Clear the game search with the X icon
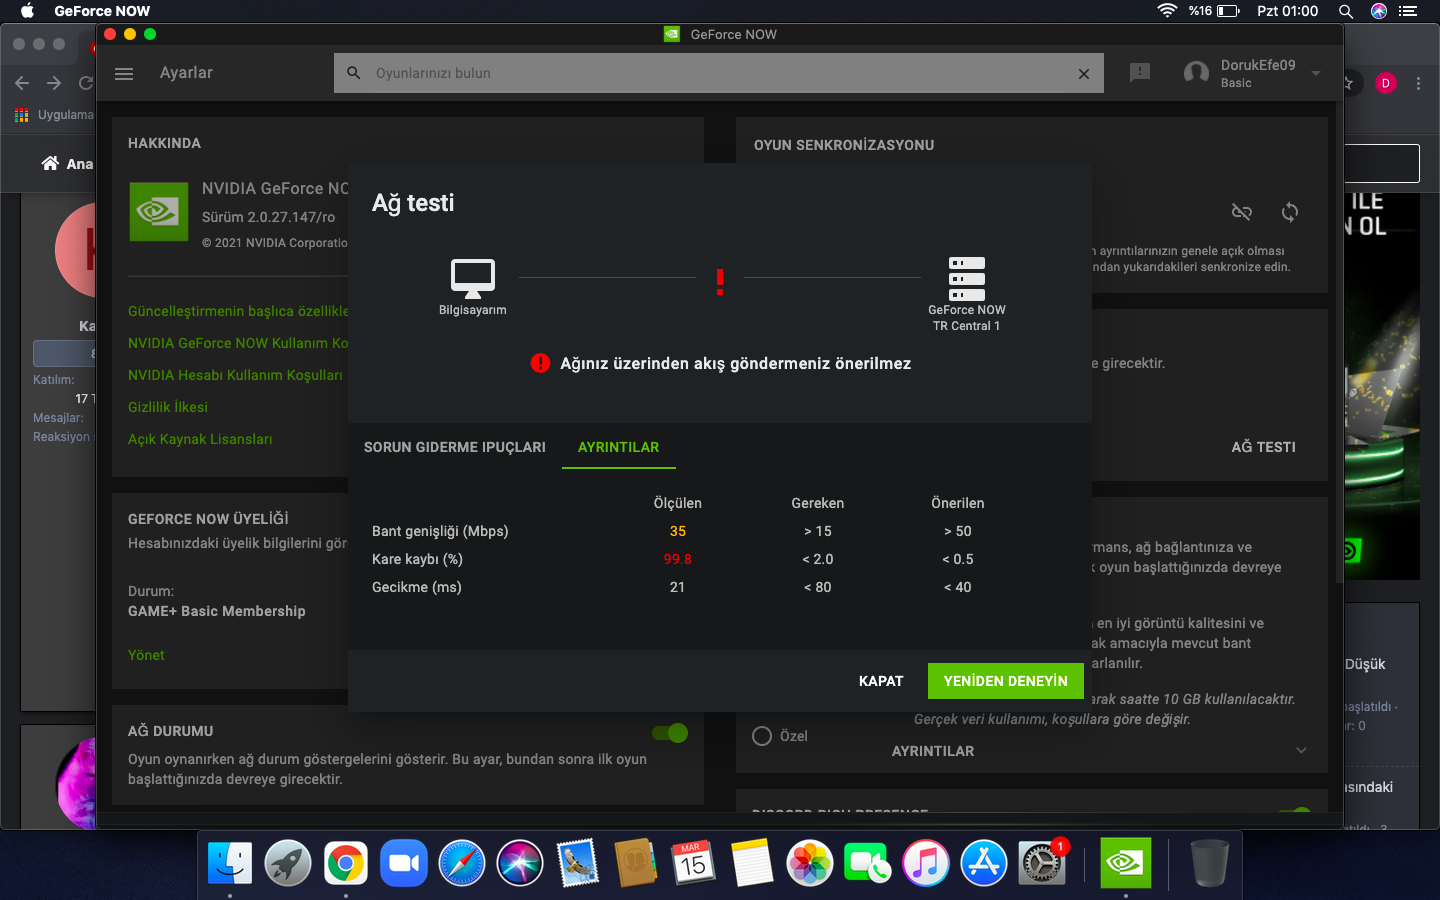 [x=1084, y=73]
